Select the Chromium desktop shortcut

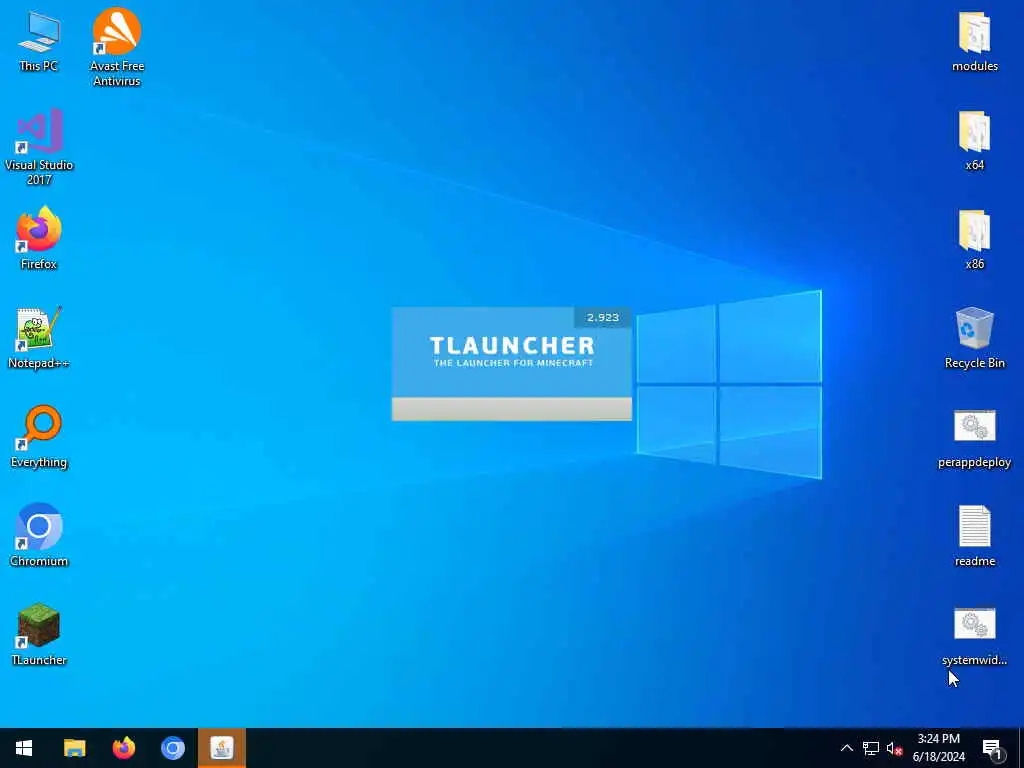39,536
